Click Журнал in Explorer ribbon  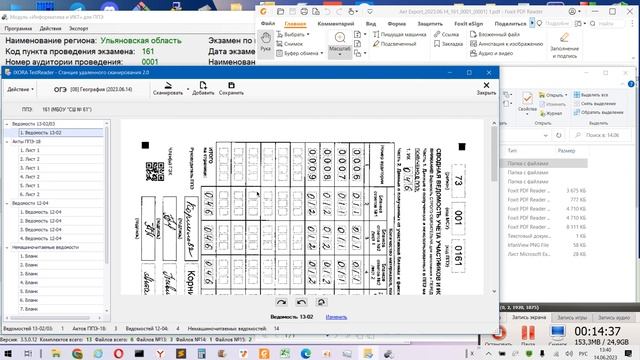click(x=551, y=113)
